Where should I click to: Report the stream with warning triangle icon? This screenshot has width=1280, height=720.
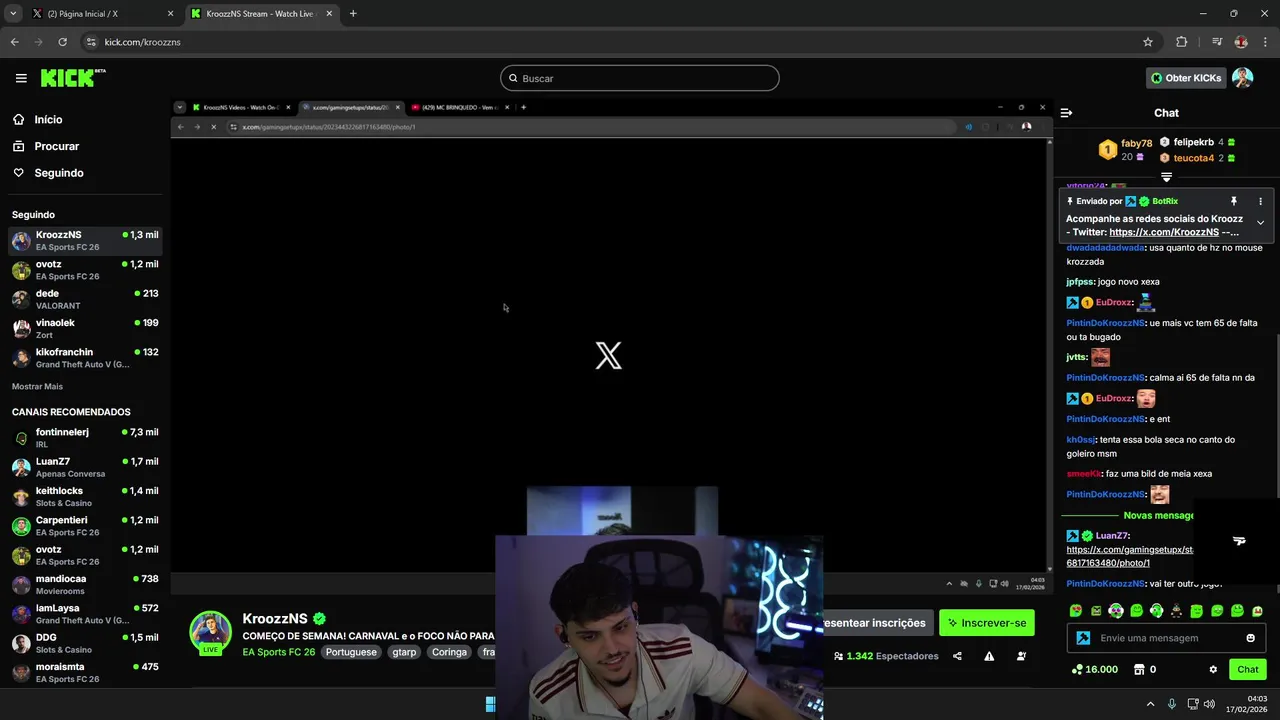989,656
